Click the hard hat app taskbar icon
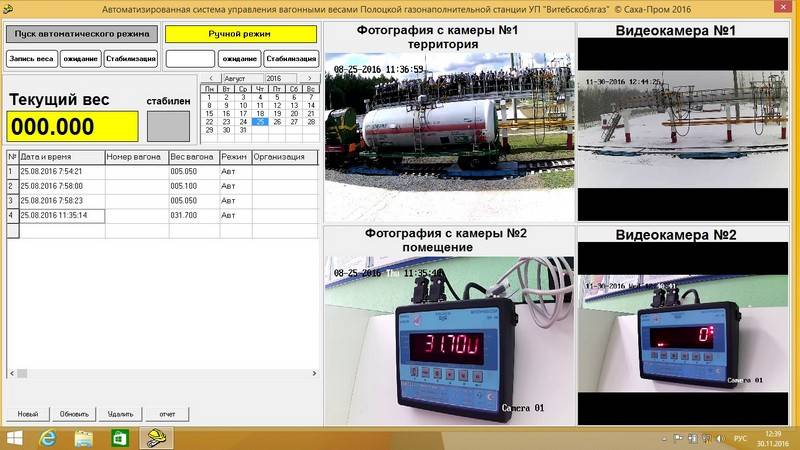Image resolution: width=800 pixels, height=450 pixels. click(x=157, y=438)
